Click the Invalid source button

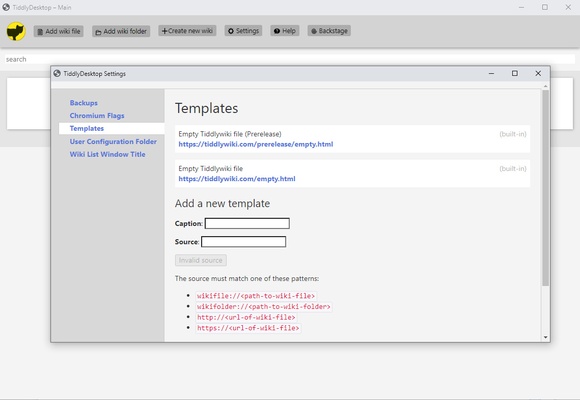click(x=200, y=260)
